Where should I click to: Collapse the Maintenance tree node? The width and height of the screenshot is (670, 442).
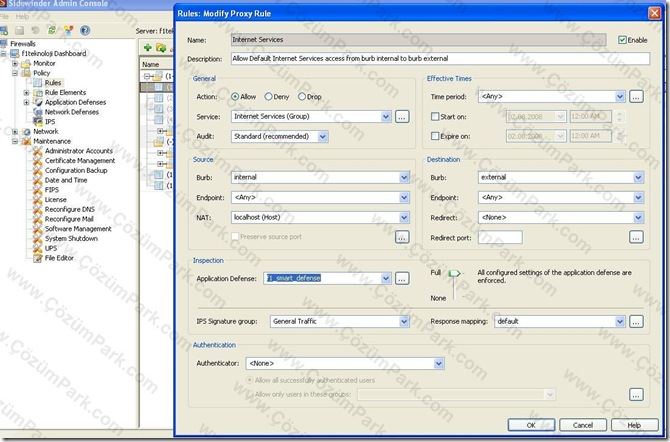click(15, 141)
